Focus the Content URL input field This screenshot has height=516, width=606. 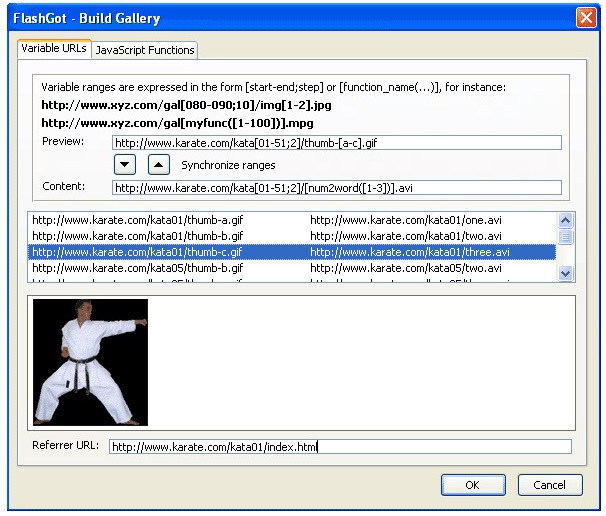point(337,188)
